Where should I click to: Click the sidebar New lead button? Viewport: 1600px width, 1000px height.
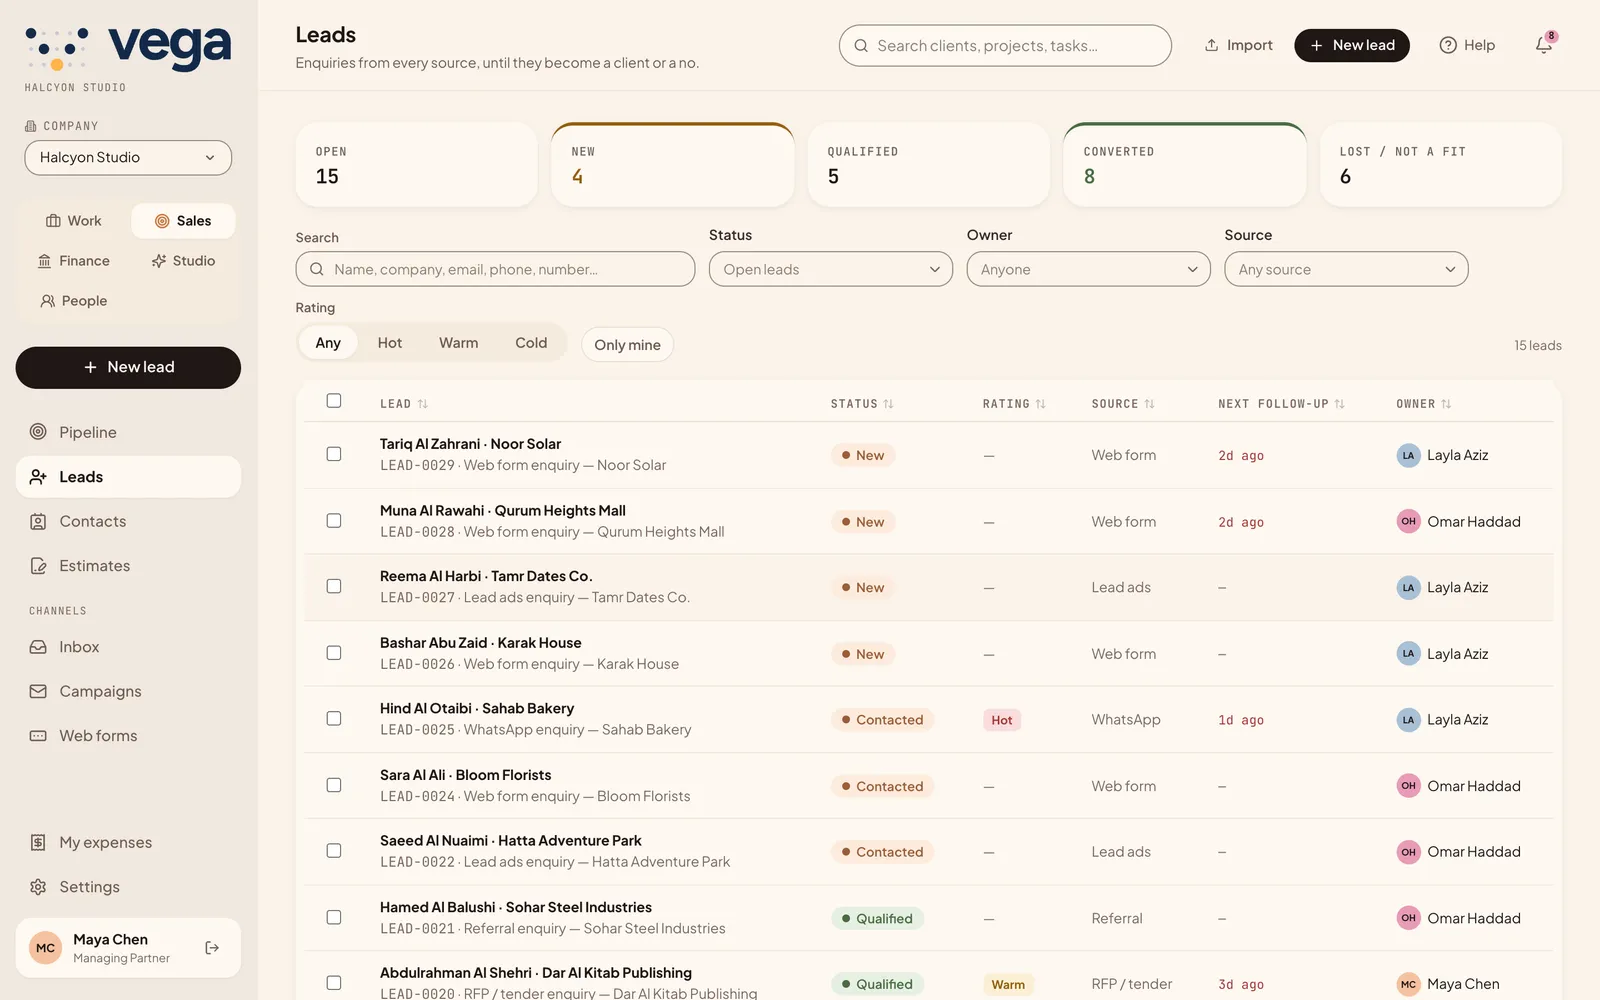[128, 368]
